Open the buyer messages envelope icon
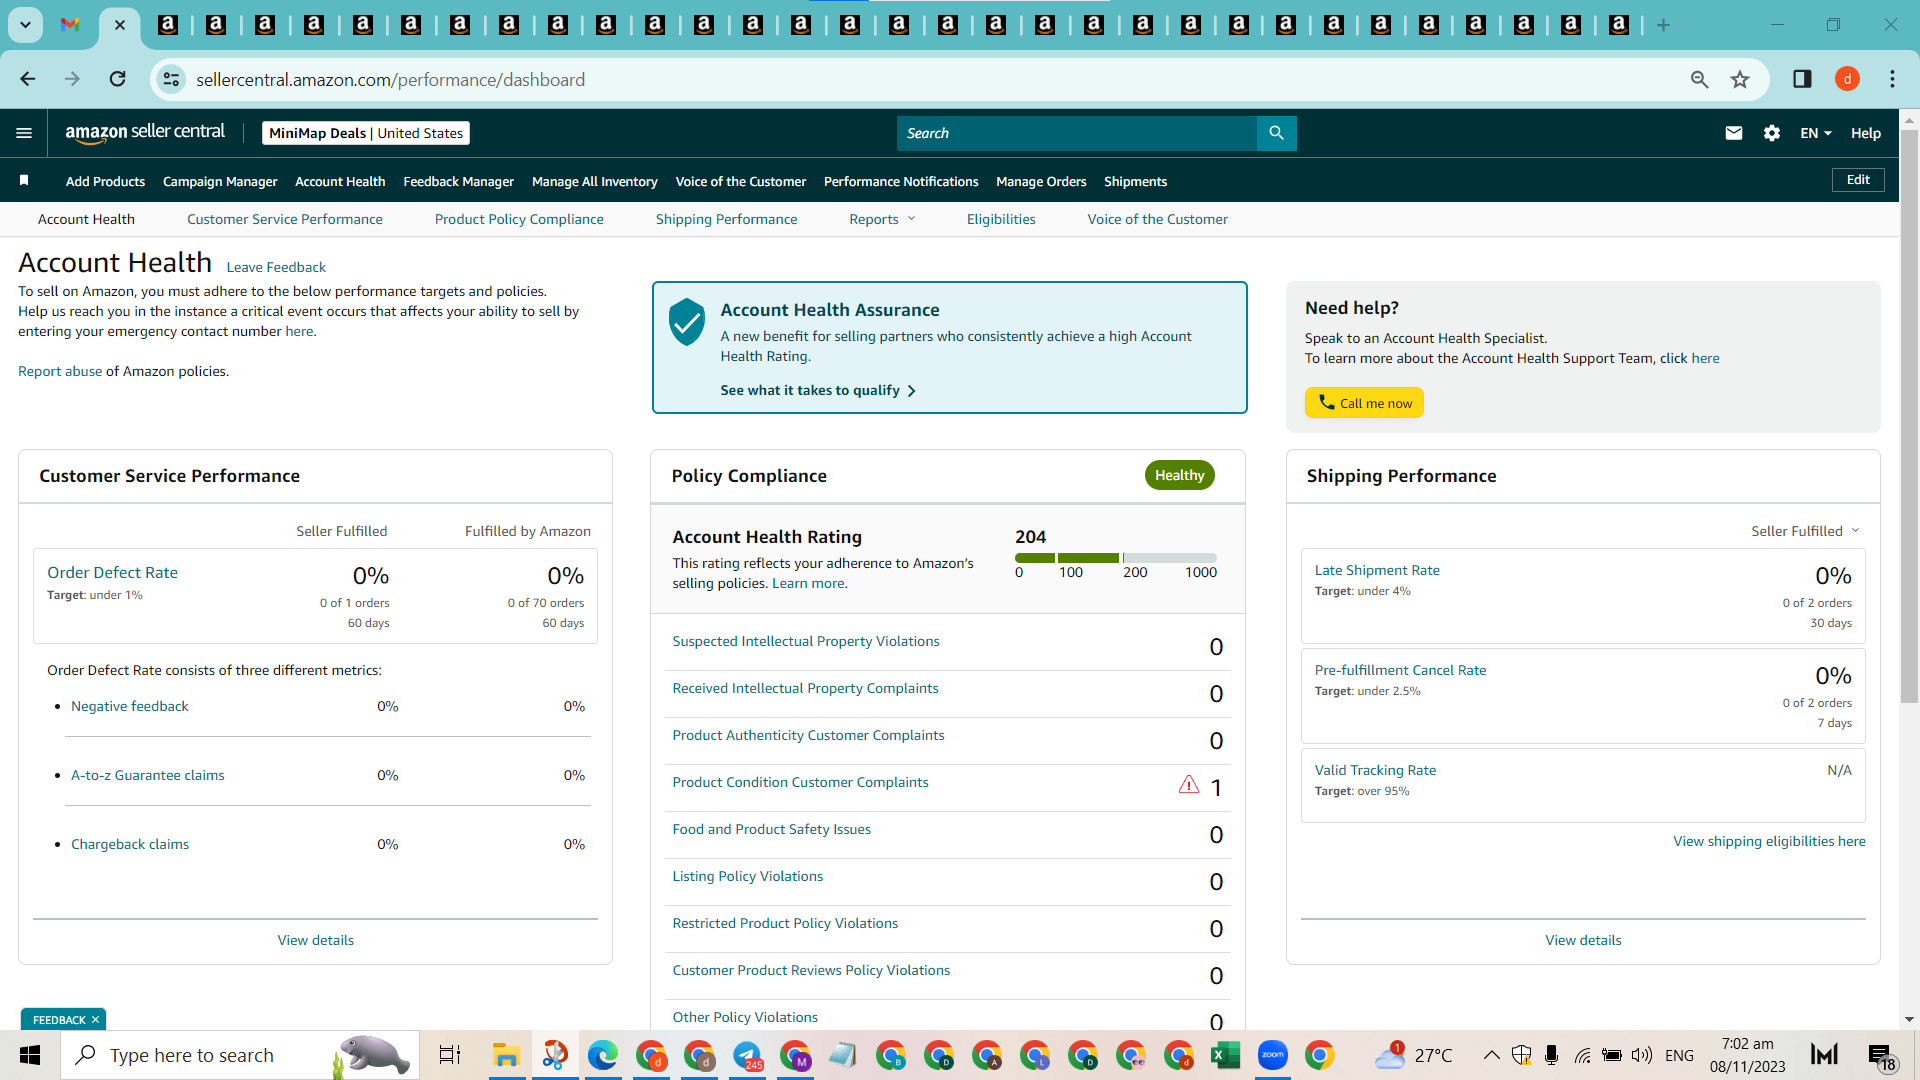Screen dimensions: 1920x1080 pyautogui.click(x=1734, y=133)
